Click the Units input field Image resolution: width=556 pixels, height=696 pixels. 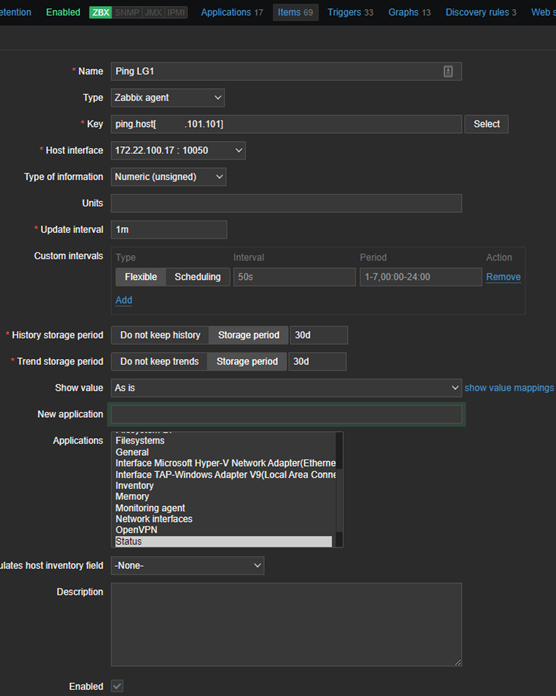[286, 203]
